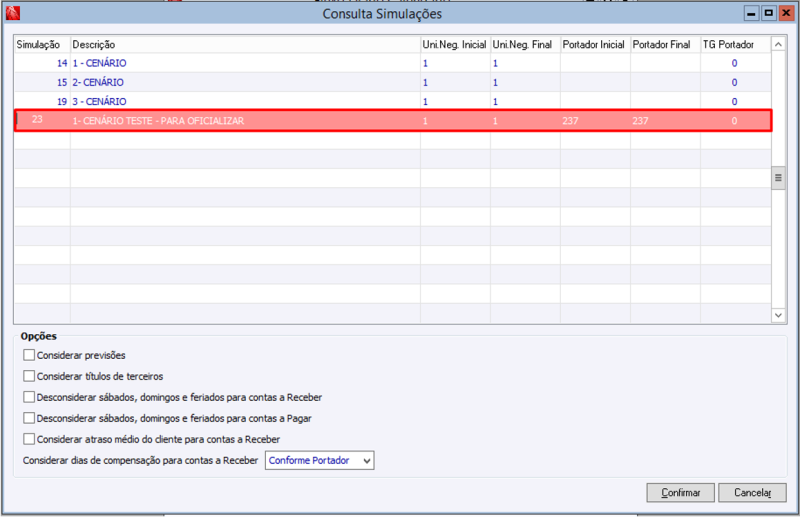The image size is (800, 517).
Task: Sort by the Descrição column header
Action: coord(245,44)
